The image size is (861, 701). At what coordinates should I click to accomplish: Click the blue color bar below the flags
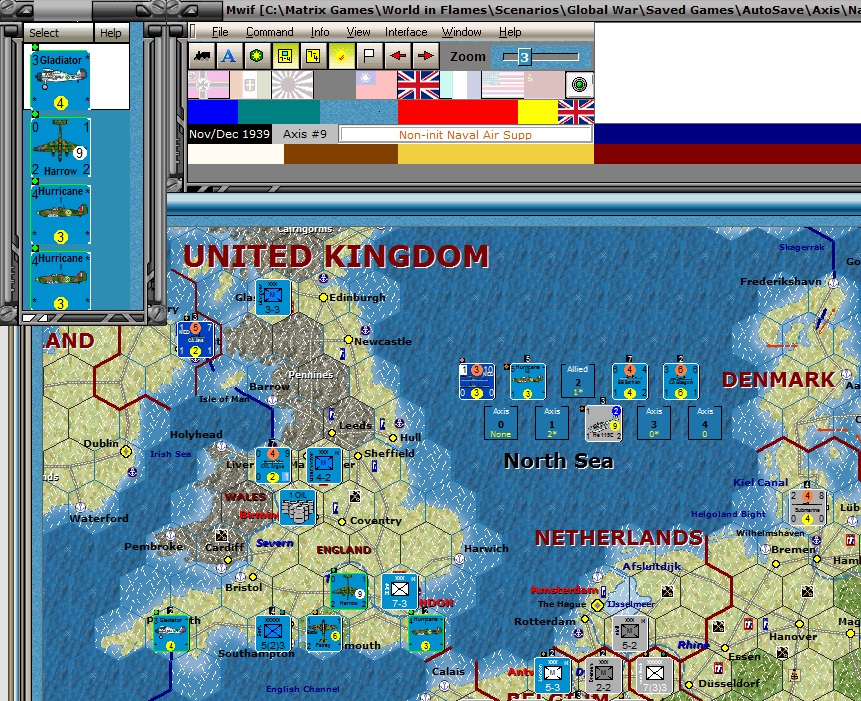(213, 112)
